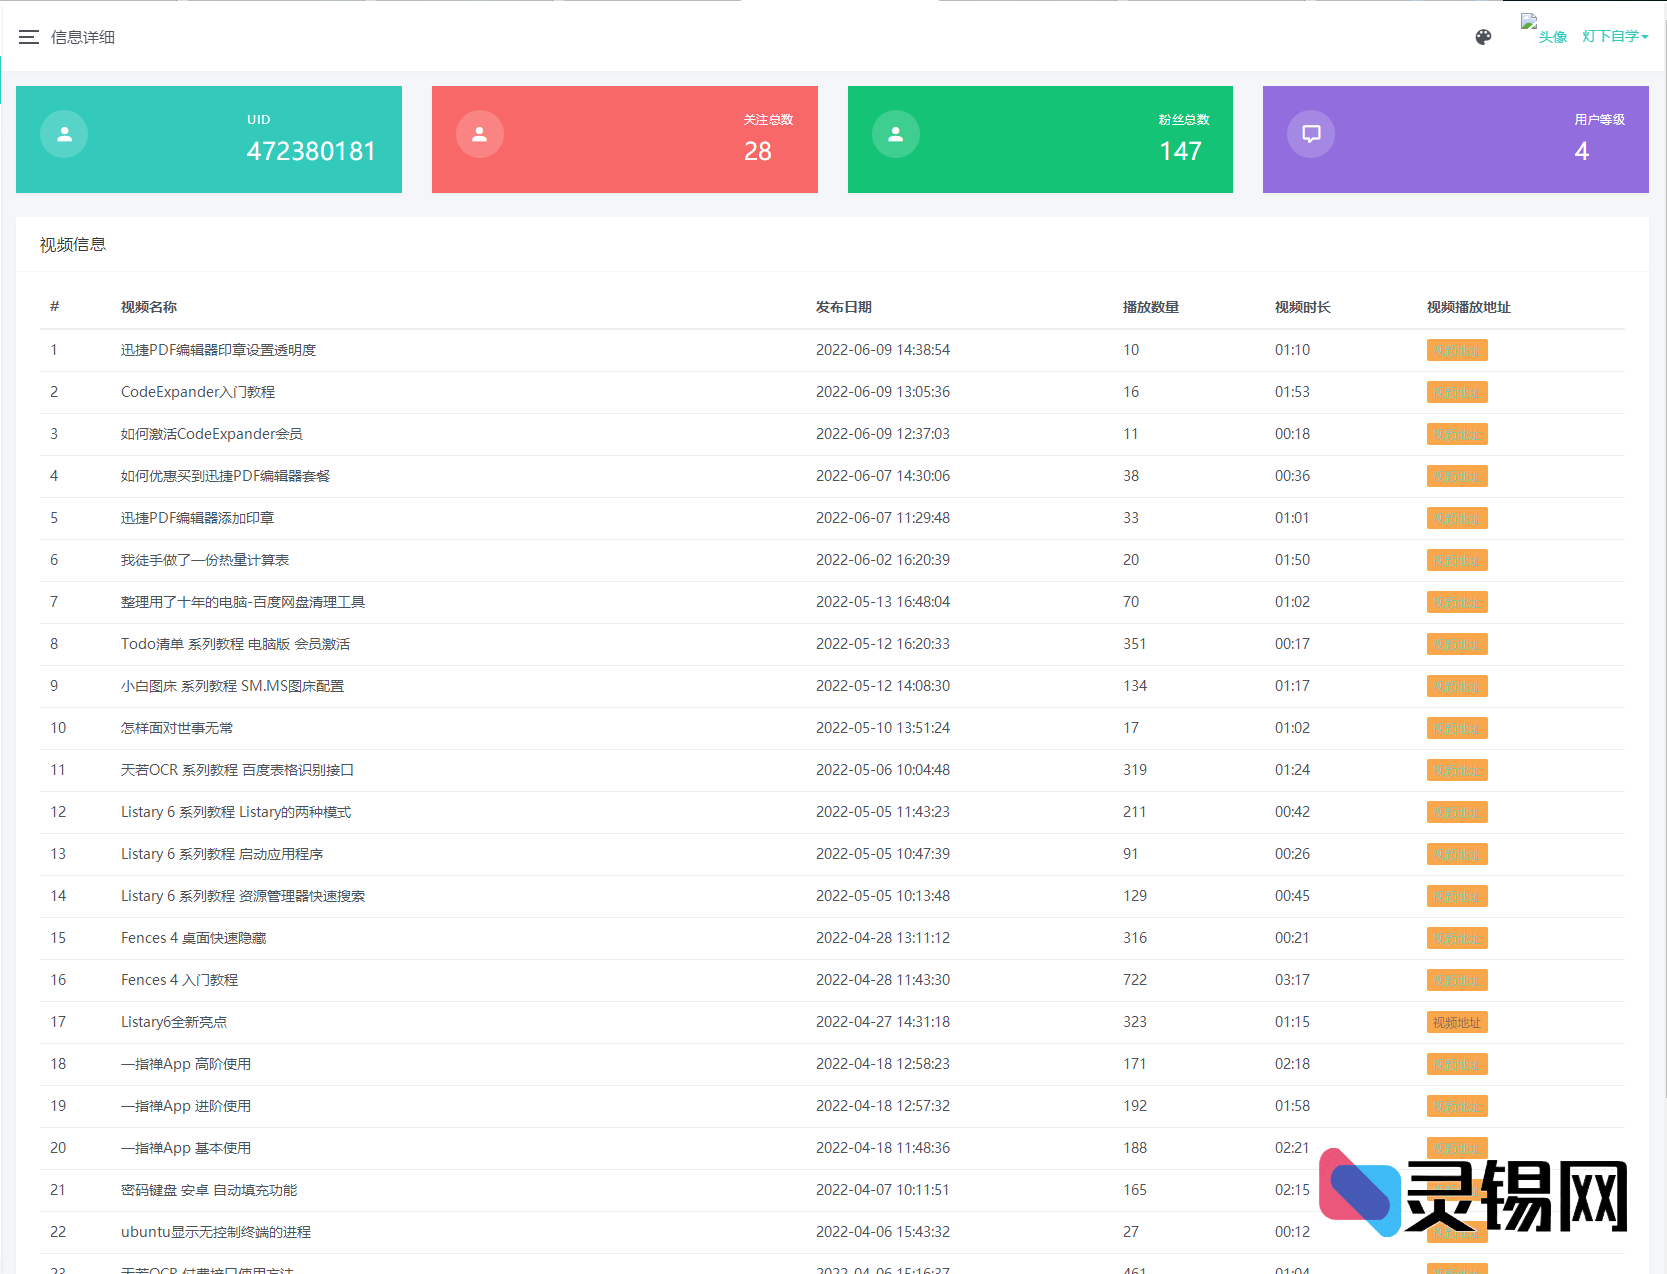
Task: Open 视频地址 button for Listary6全新亮点
Action: point(1456,1022)
